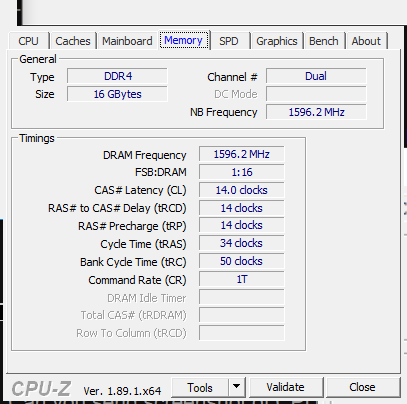Click the NB Frequency label
This screenshot has width=407, height=404.
pyautogui.click(x=224, y=112)
